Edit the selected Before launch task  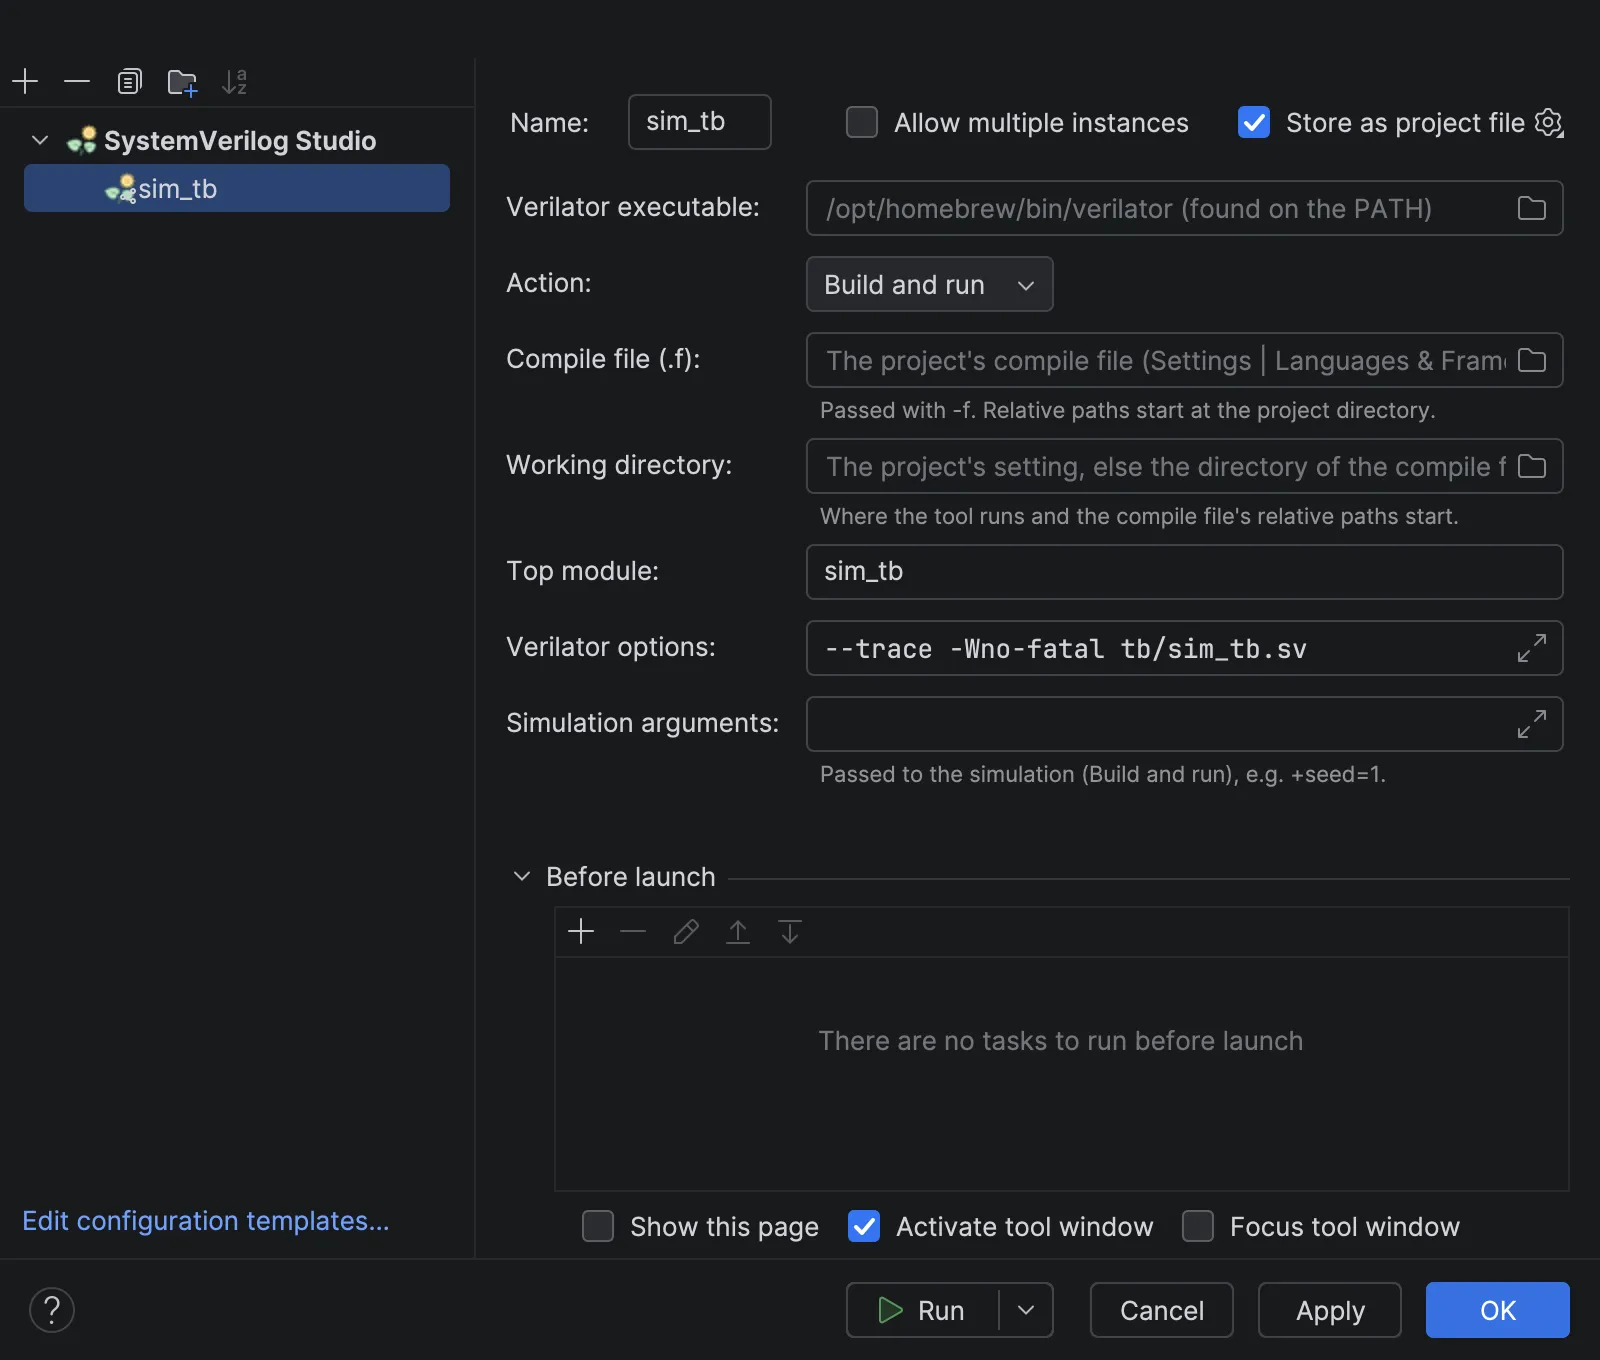[x=686, y=932]
